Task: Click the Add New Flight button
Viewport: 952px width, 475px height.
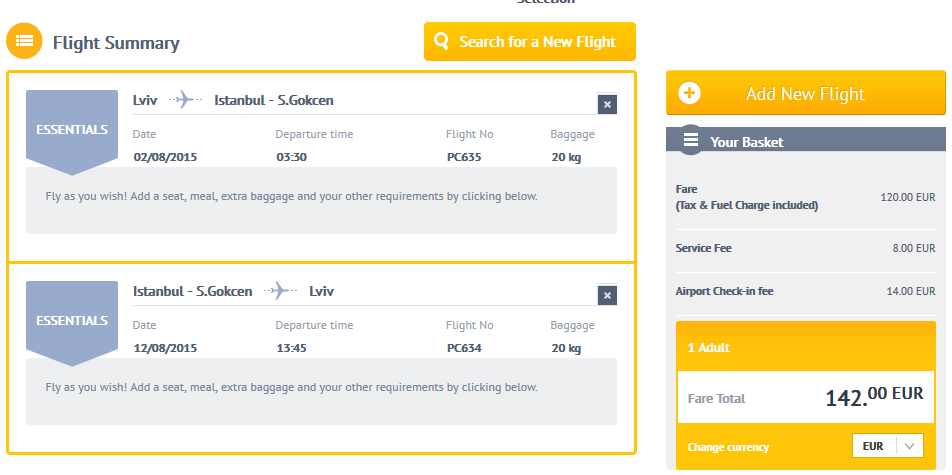Action: pyautogui.click(x=806, y=93)
